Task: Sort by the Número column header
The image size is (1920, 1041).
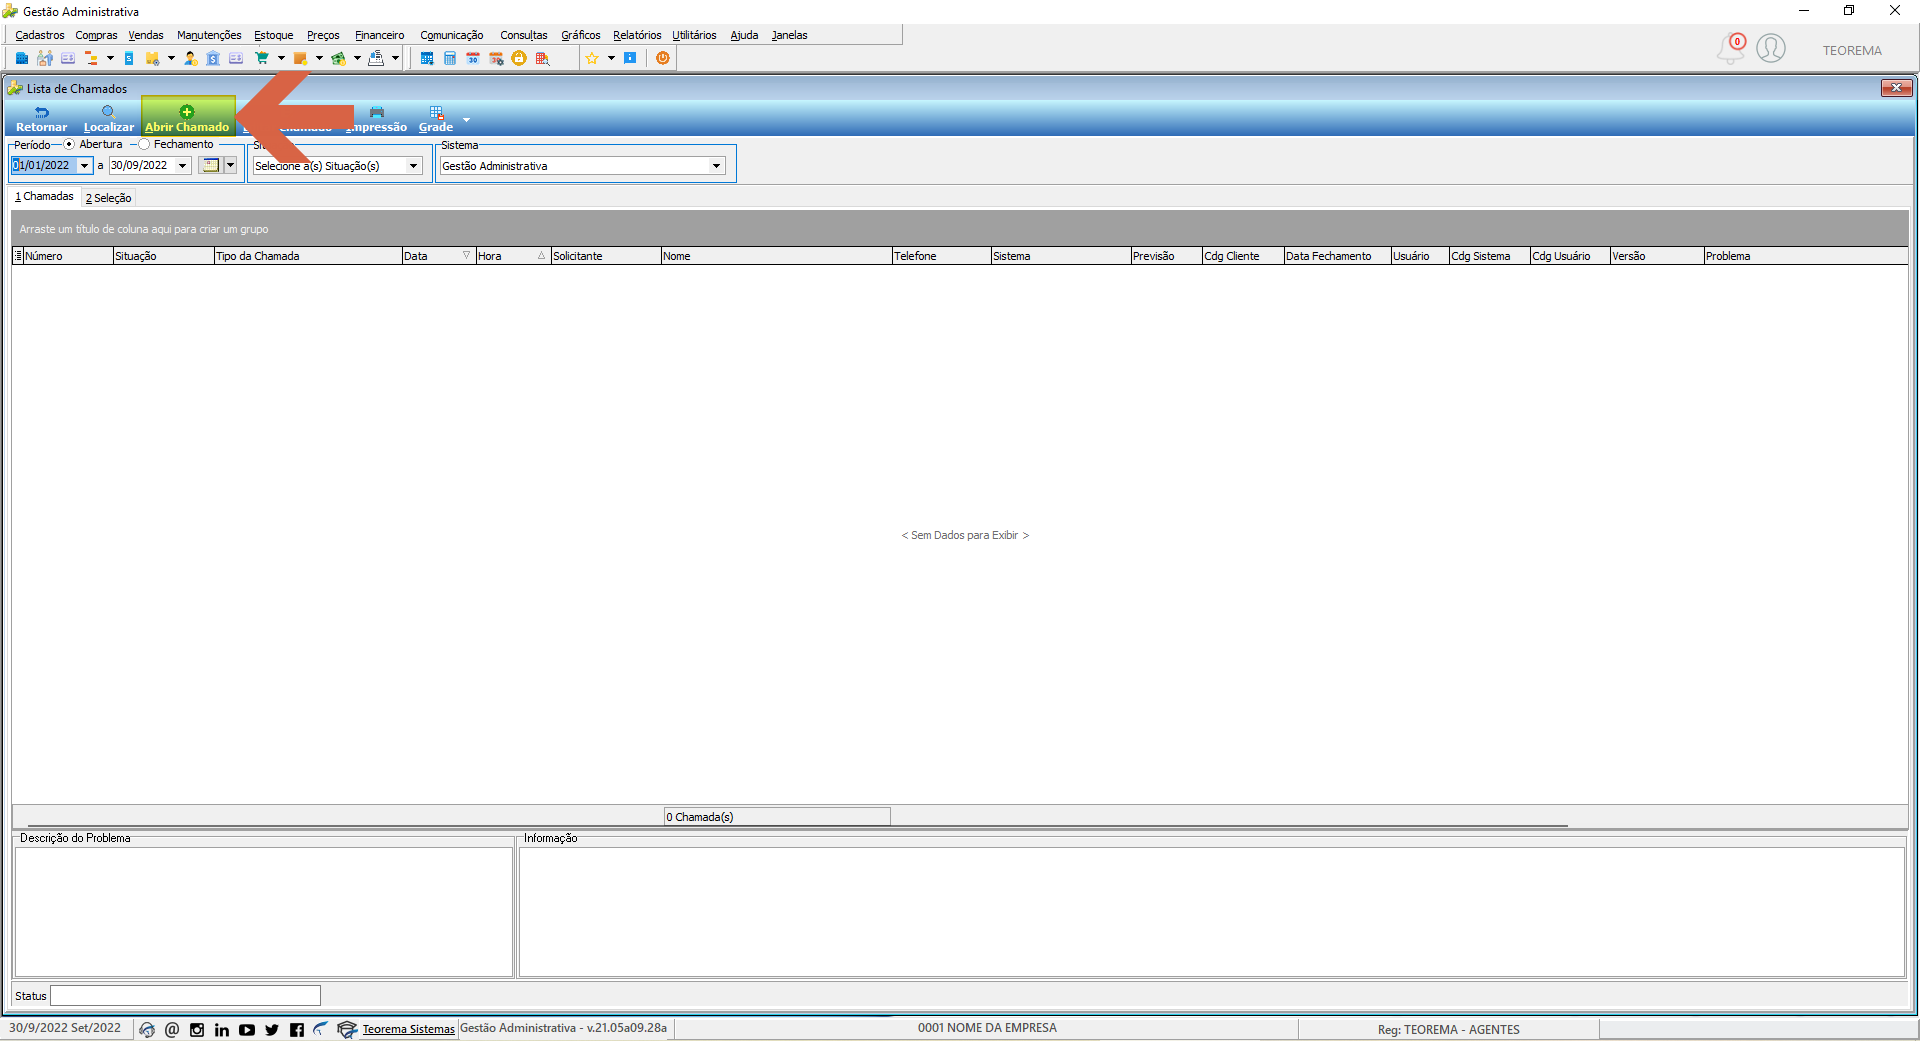Action: coord(67,256)
